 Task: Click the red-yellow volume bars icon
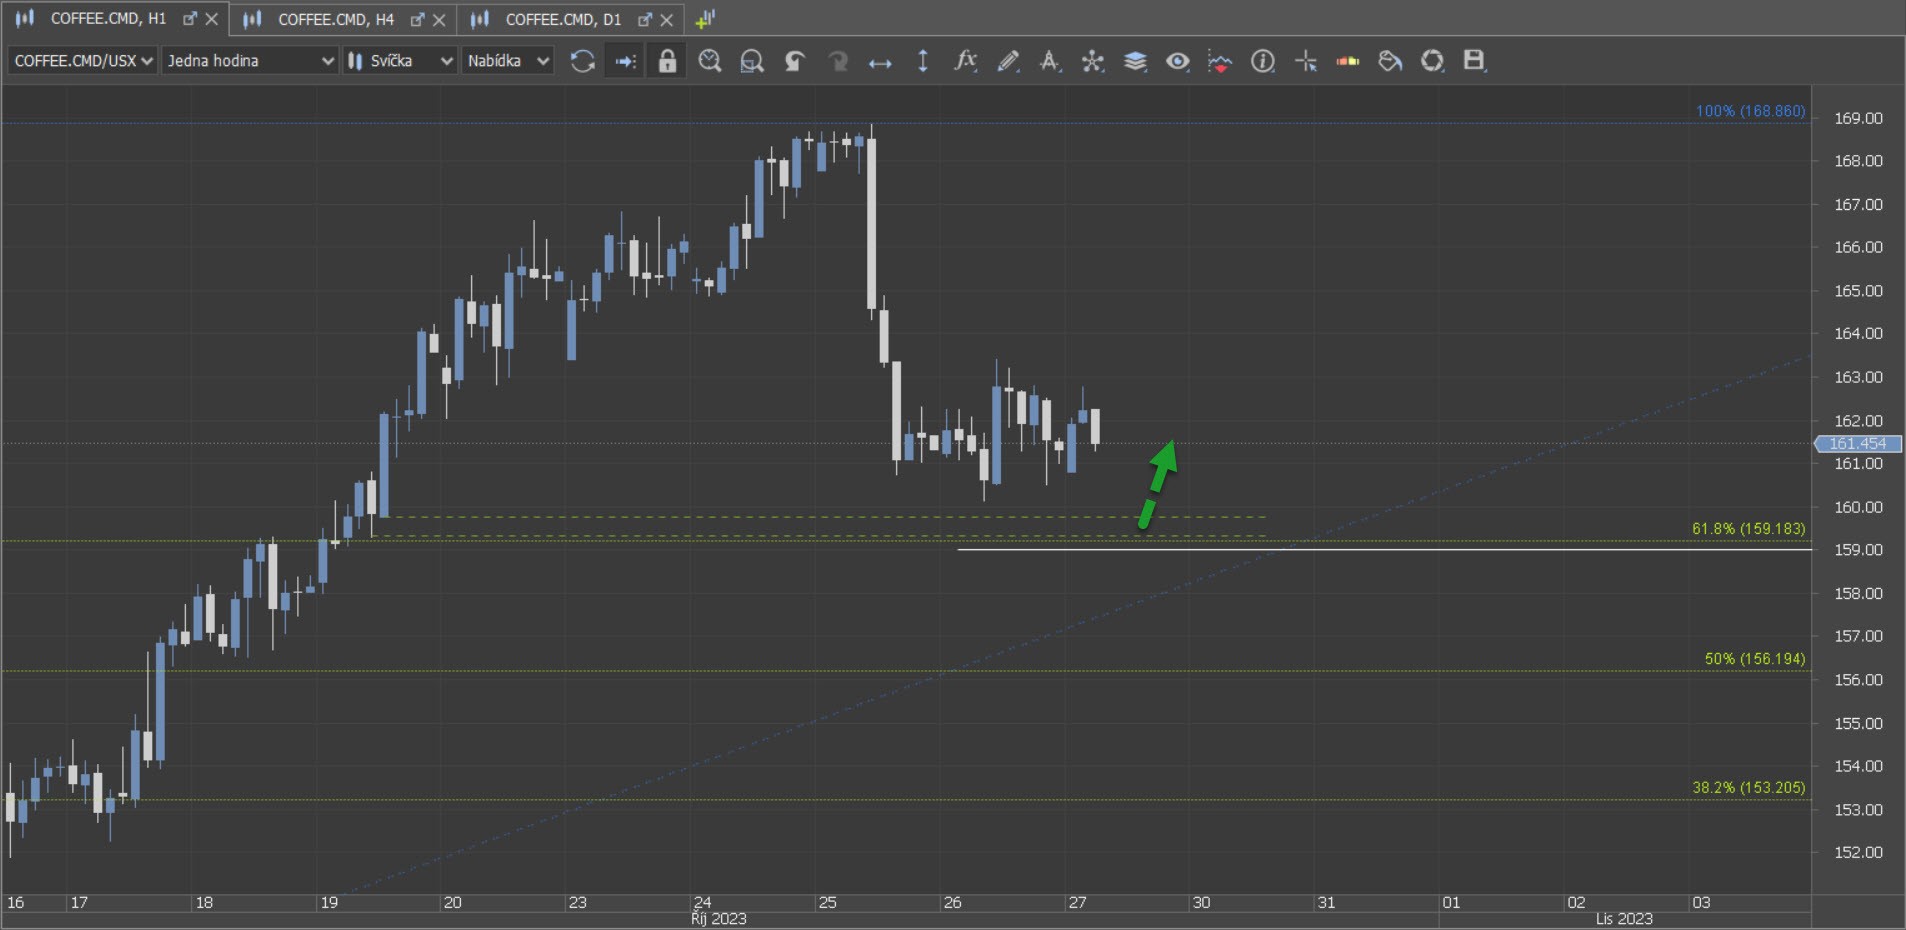click(x=1348, y=61)
